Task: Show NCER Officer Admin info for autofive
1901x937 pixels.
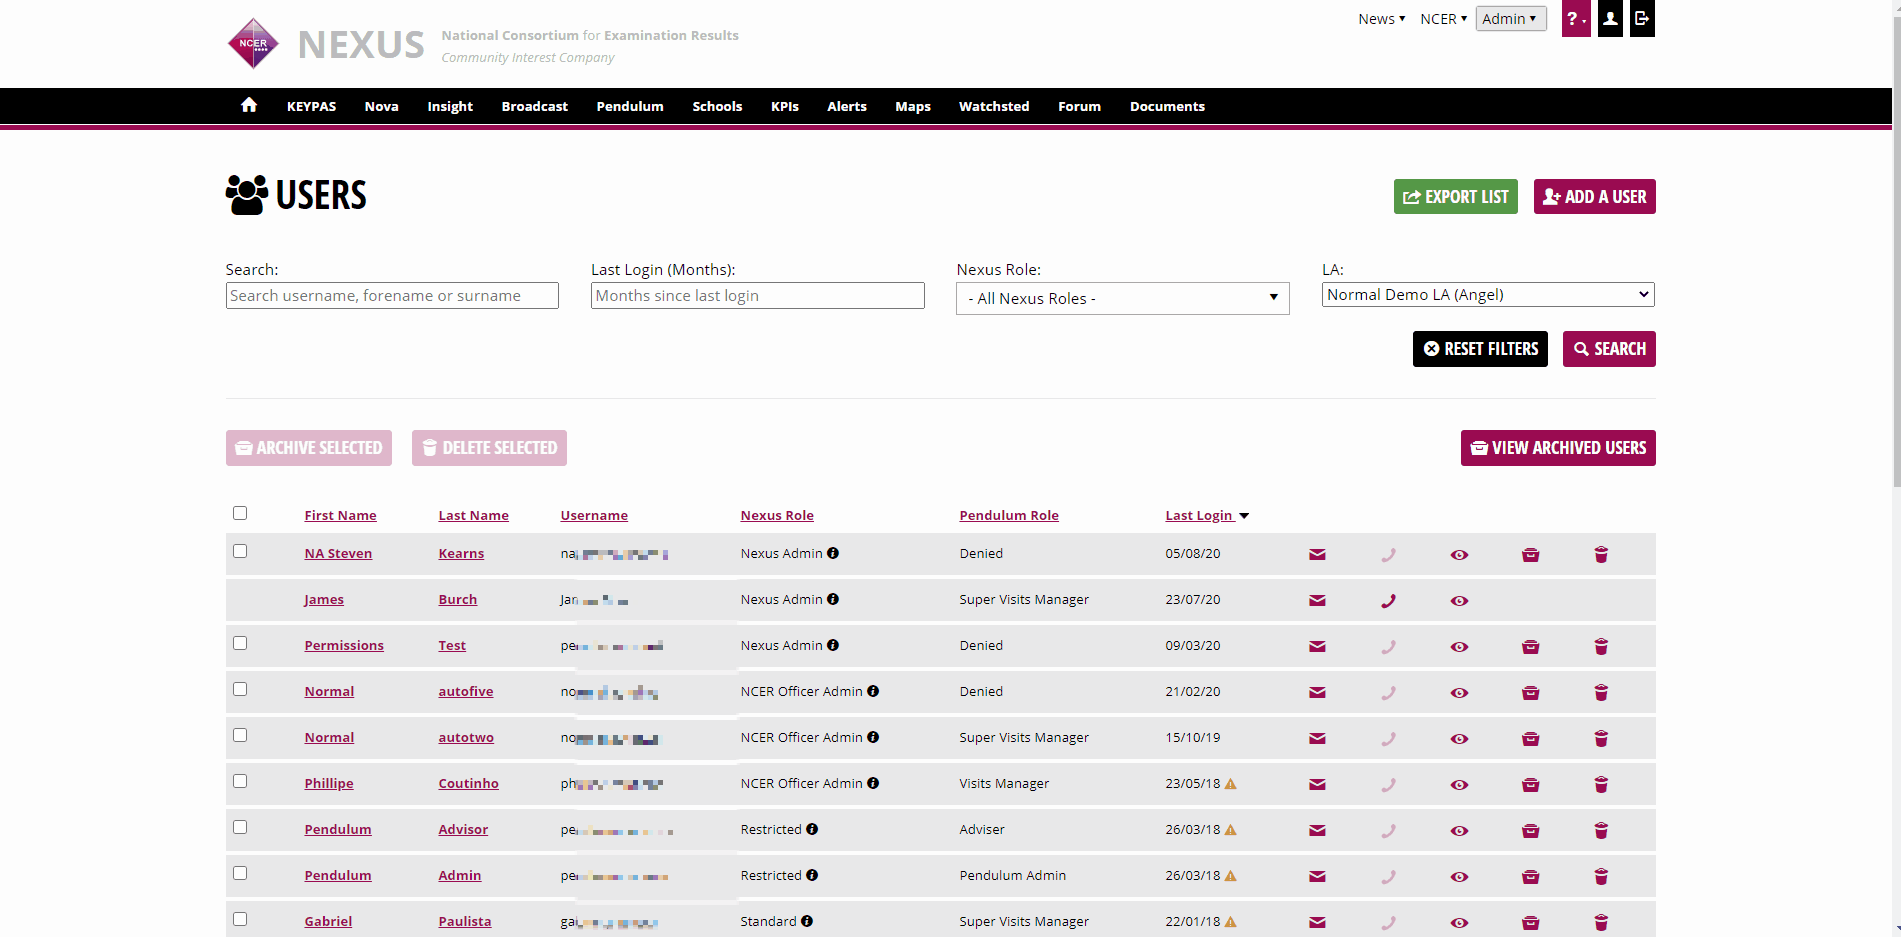Action: tap(873, 691)
